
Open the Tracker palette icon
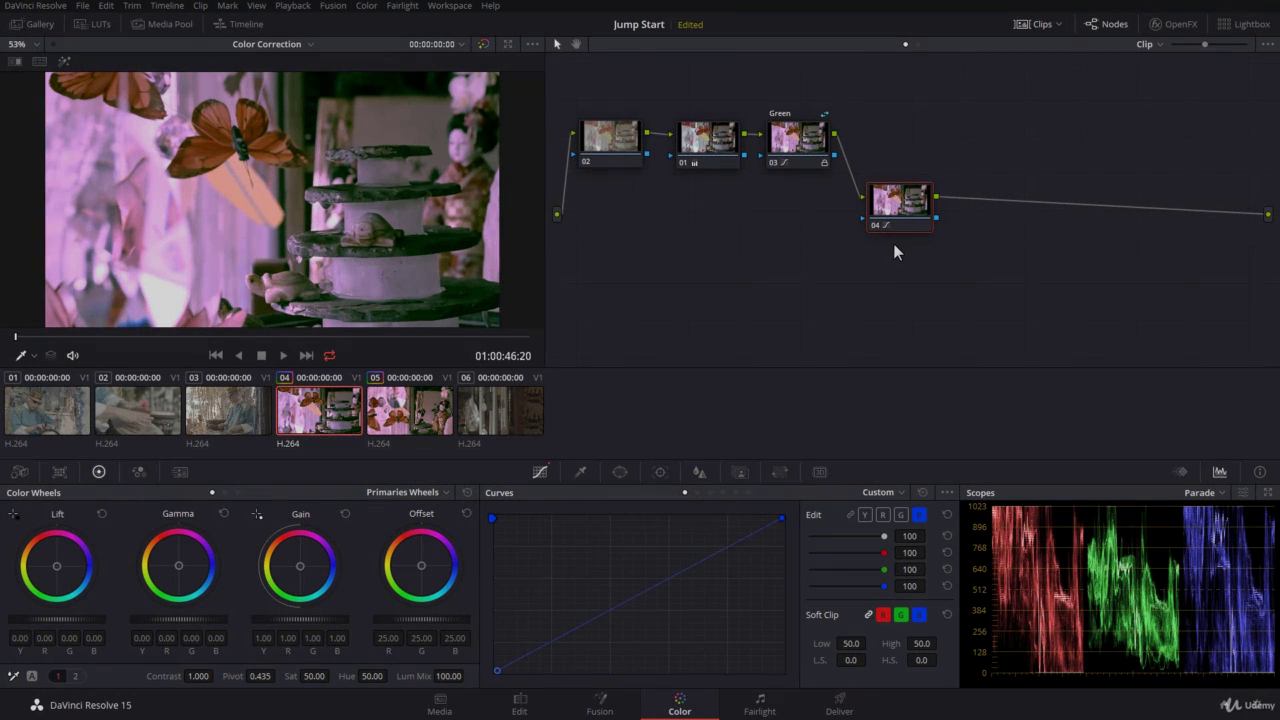[x=660, y=472]
